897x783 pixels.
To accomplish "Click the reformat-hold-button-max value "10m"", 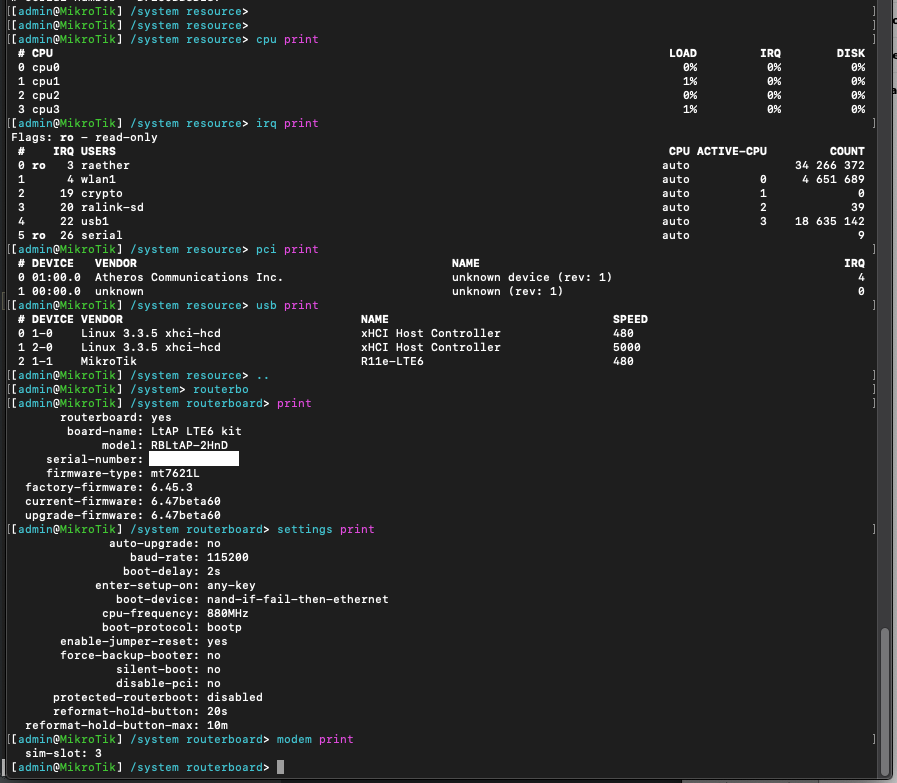I will [x=217, y=726].
